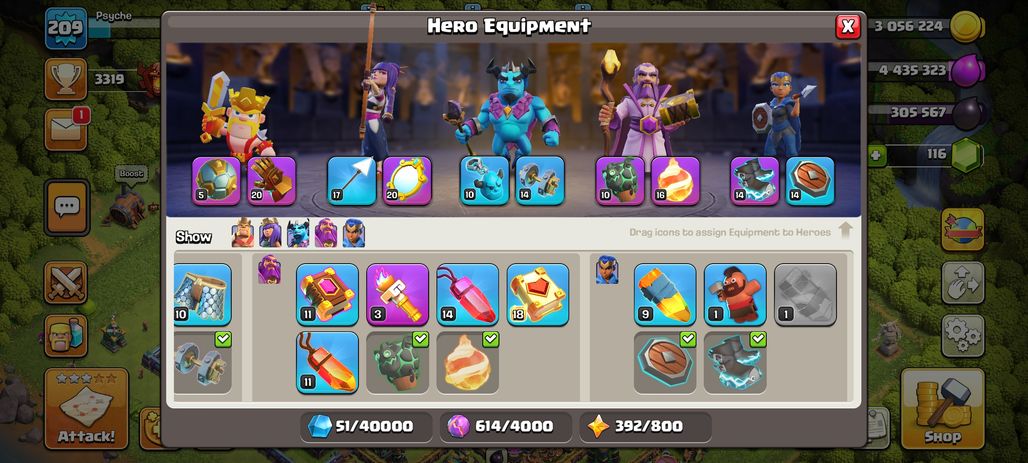Toggle Royal Champion filter in Show row
The image size is (1028, 463).
(x=353, y=233)
